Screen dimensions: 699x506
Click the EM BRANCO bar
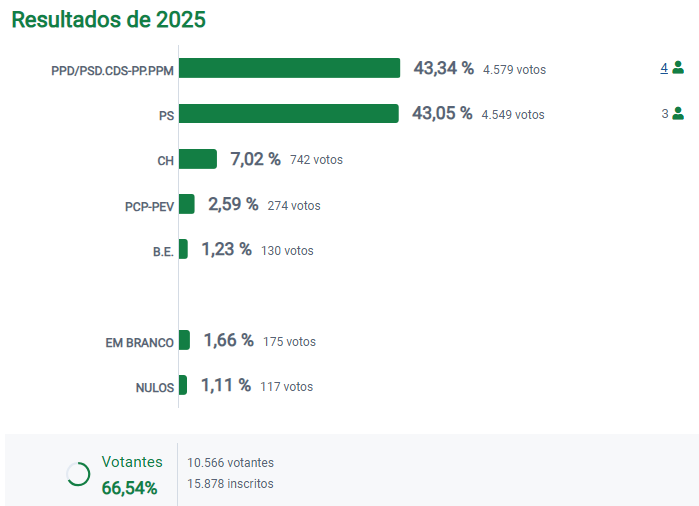coord(184,340)
